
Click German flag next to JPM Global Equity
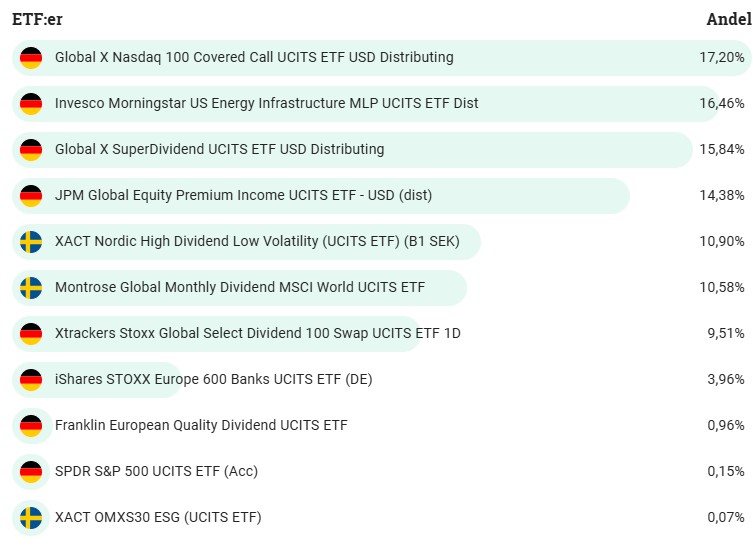[x=31, y=196]
